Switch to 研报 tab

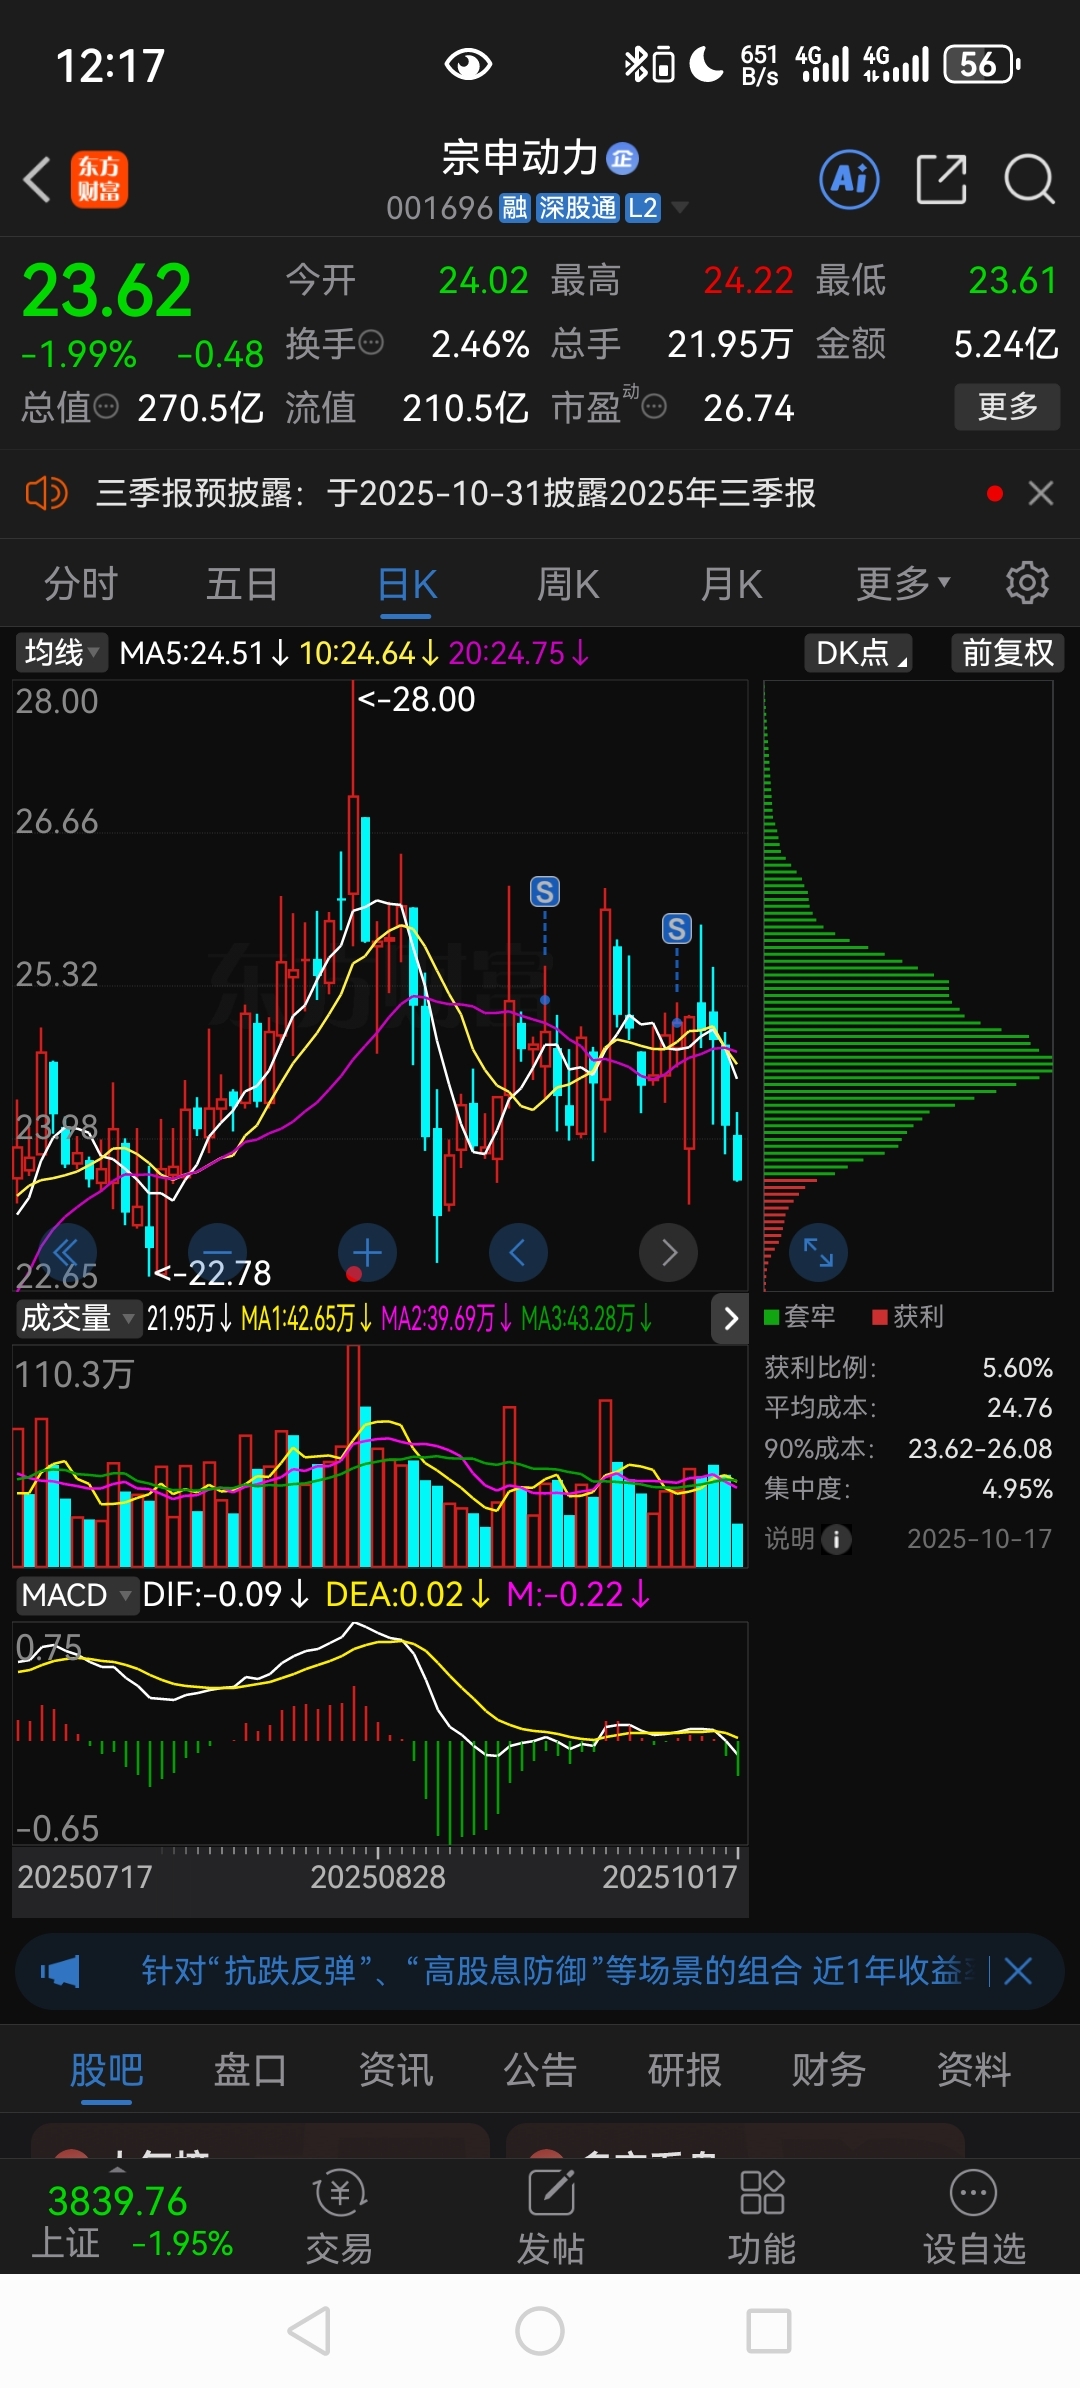click(685, 2069)
